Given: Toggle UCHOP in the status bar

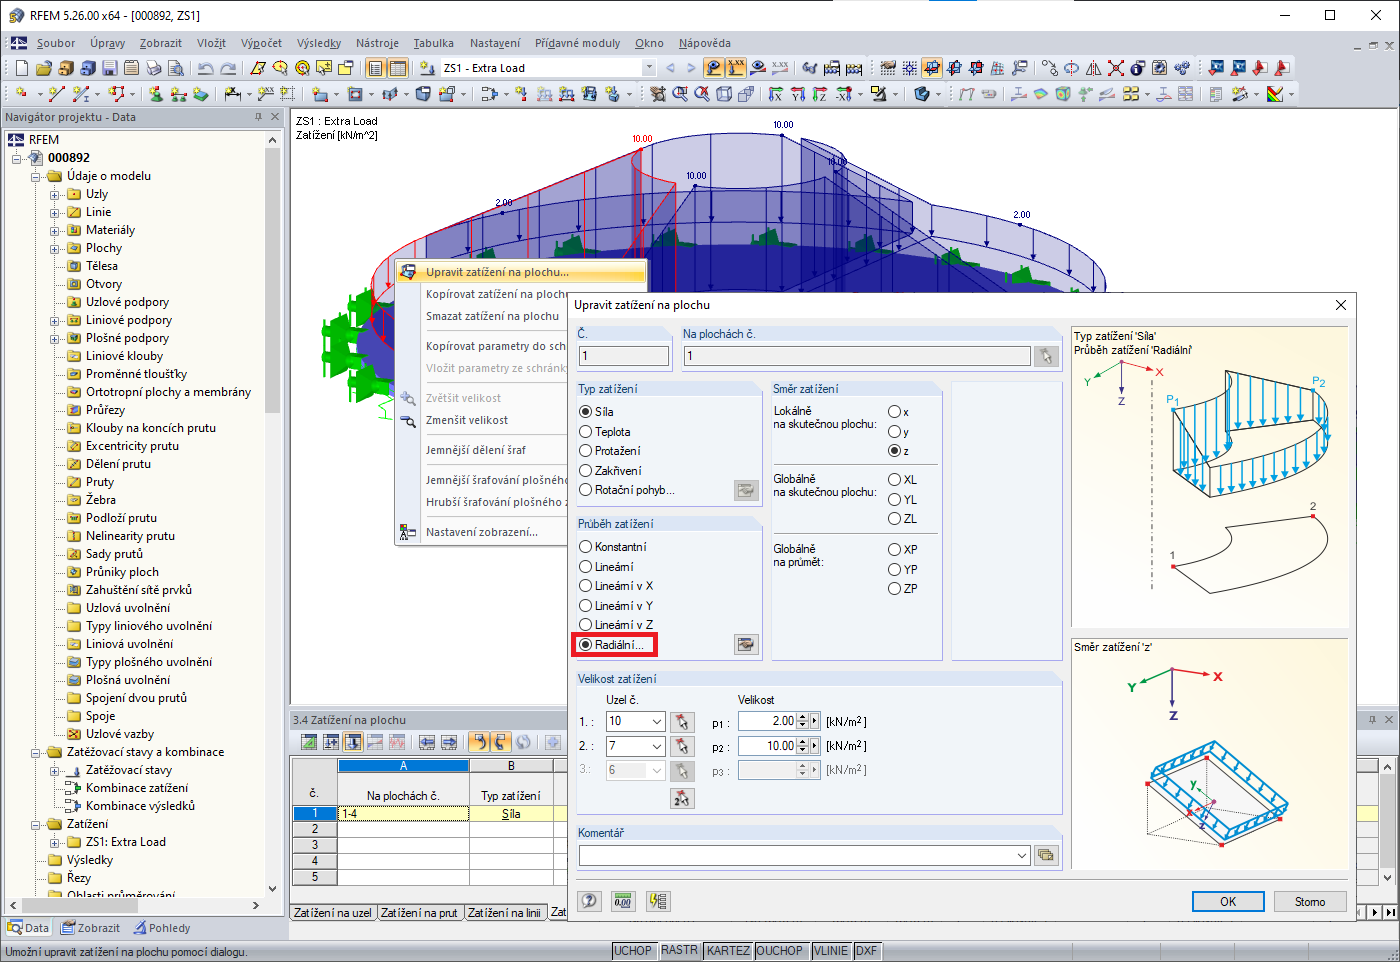Looking at the screenshot, I should (x=633, y=951).
